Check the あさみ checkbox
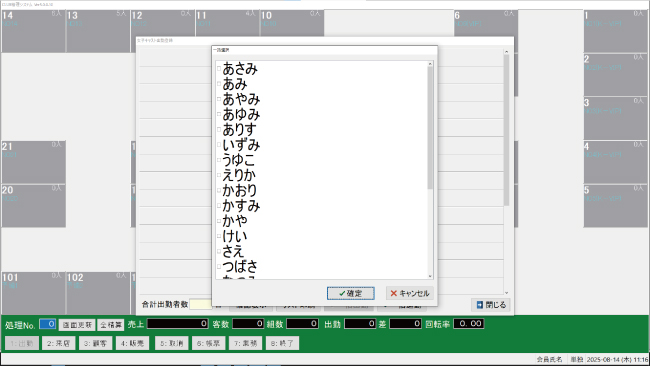 218,69
